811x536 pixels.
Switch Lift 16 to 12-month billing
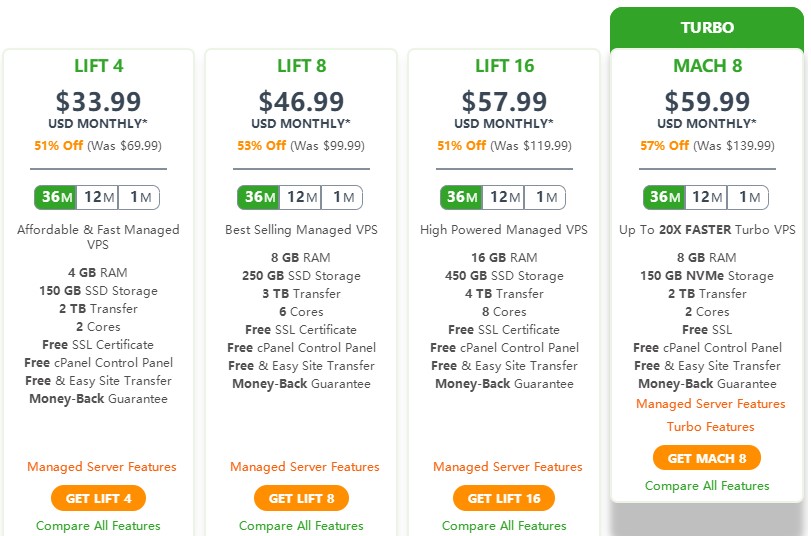504,197
